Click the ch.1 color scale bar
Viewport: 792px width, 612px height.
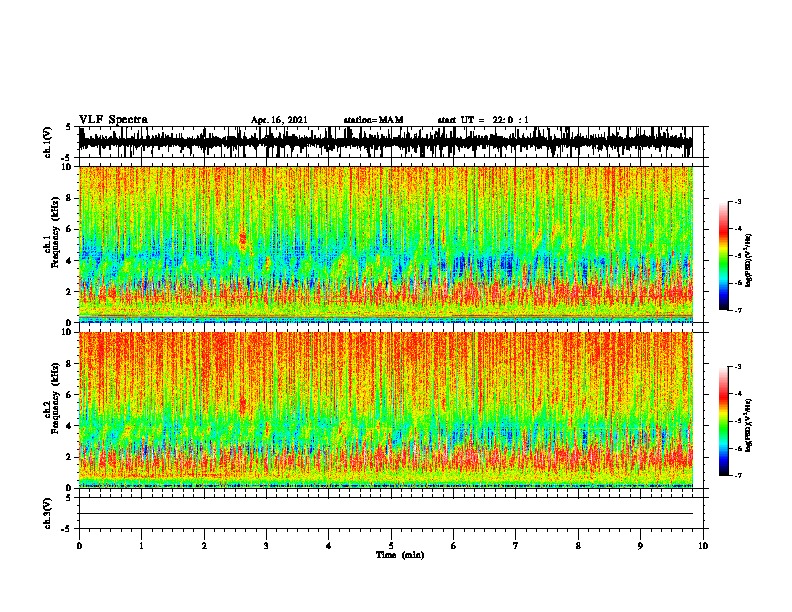point(724,256)
